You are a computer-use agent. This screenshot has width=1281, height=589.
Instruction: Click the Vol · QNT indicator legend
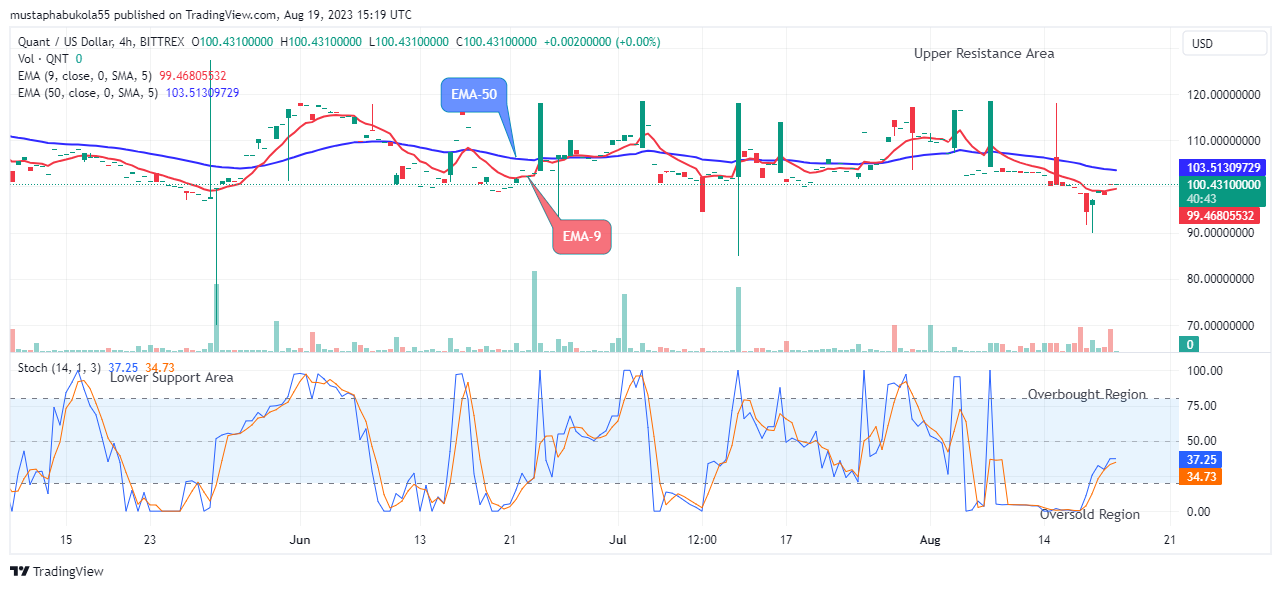(50, 58)
